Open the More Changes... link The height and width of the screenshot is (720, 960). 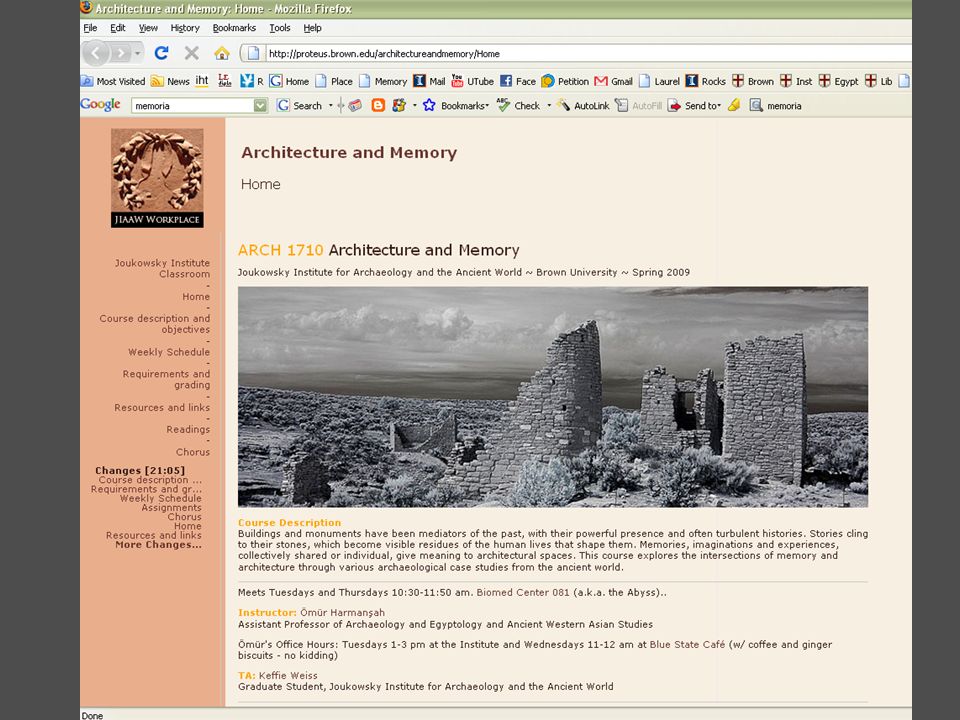tap(159, 544)
